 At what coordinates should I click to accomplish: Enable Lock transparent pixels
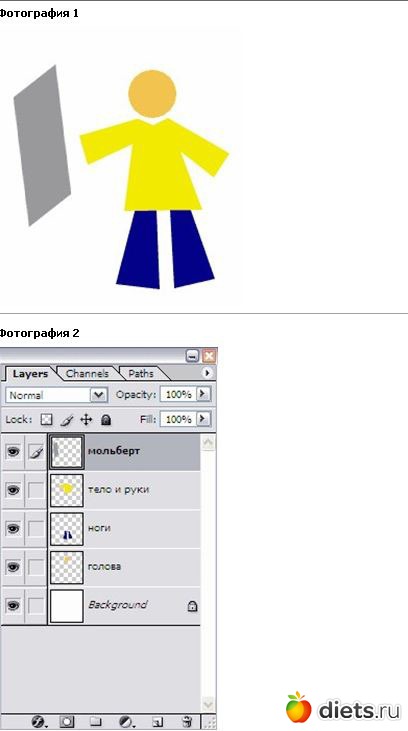(46, 420)
